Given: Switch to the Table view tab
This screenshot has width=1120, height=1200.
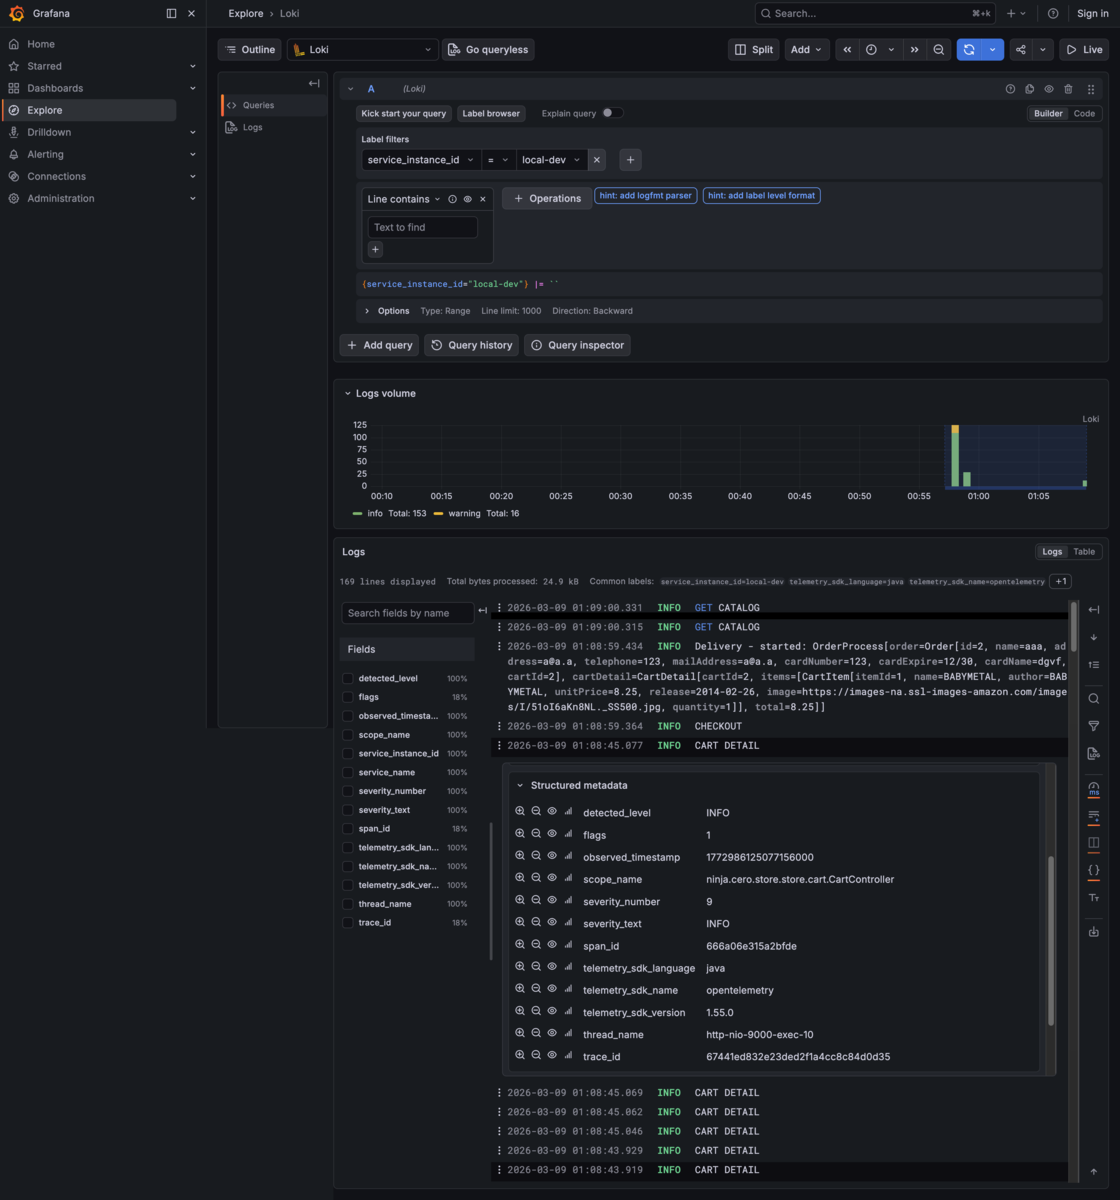Looking at the screenshot, I should coord(1084,552).
